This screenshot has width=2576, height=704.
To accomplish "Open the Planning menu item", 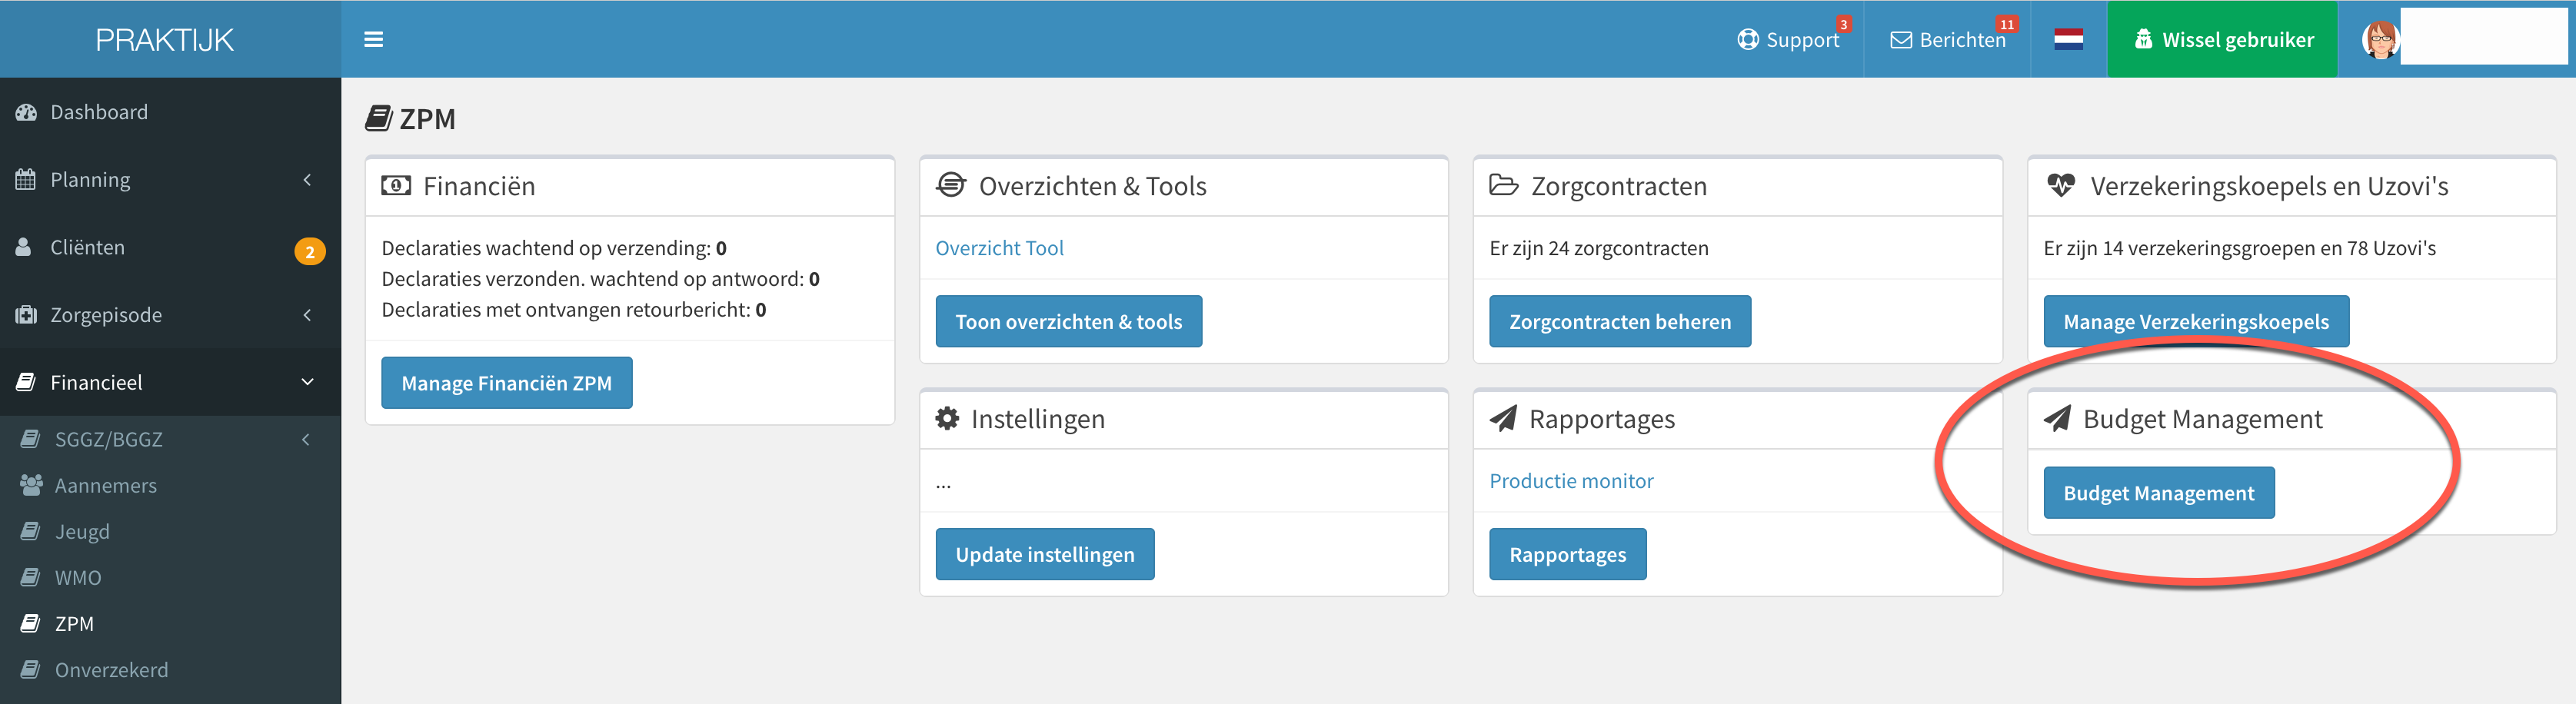I will pyautogui.click(x=170, y=180).
